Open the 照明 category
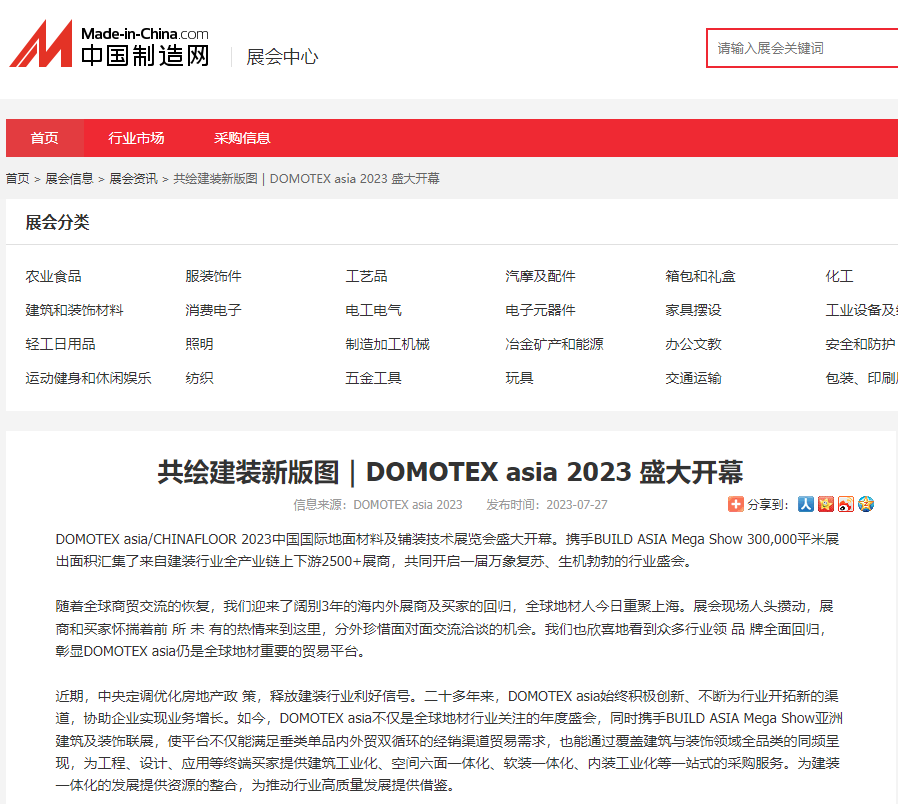Viewport: 898px width, 804px height. (x=199, y=344)
